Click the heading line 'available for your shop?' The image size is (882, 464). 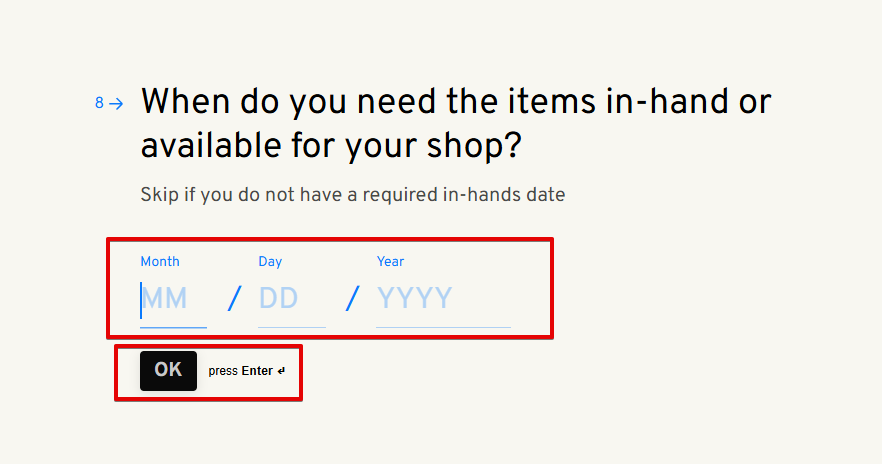click(x=331, y=147)
